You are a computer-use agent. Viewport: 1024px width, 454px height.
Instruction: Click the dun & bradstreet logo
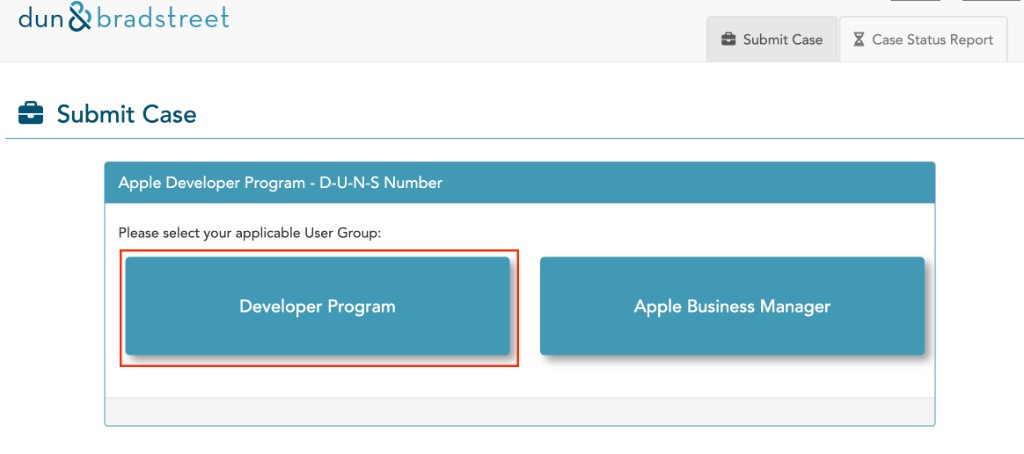pyautogui.click(x=123, y=18)
